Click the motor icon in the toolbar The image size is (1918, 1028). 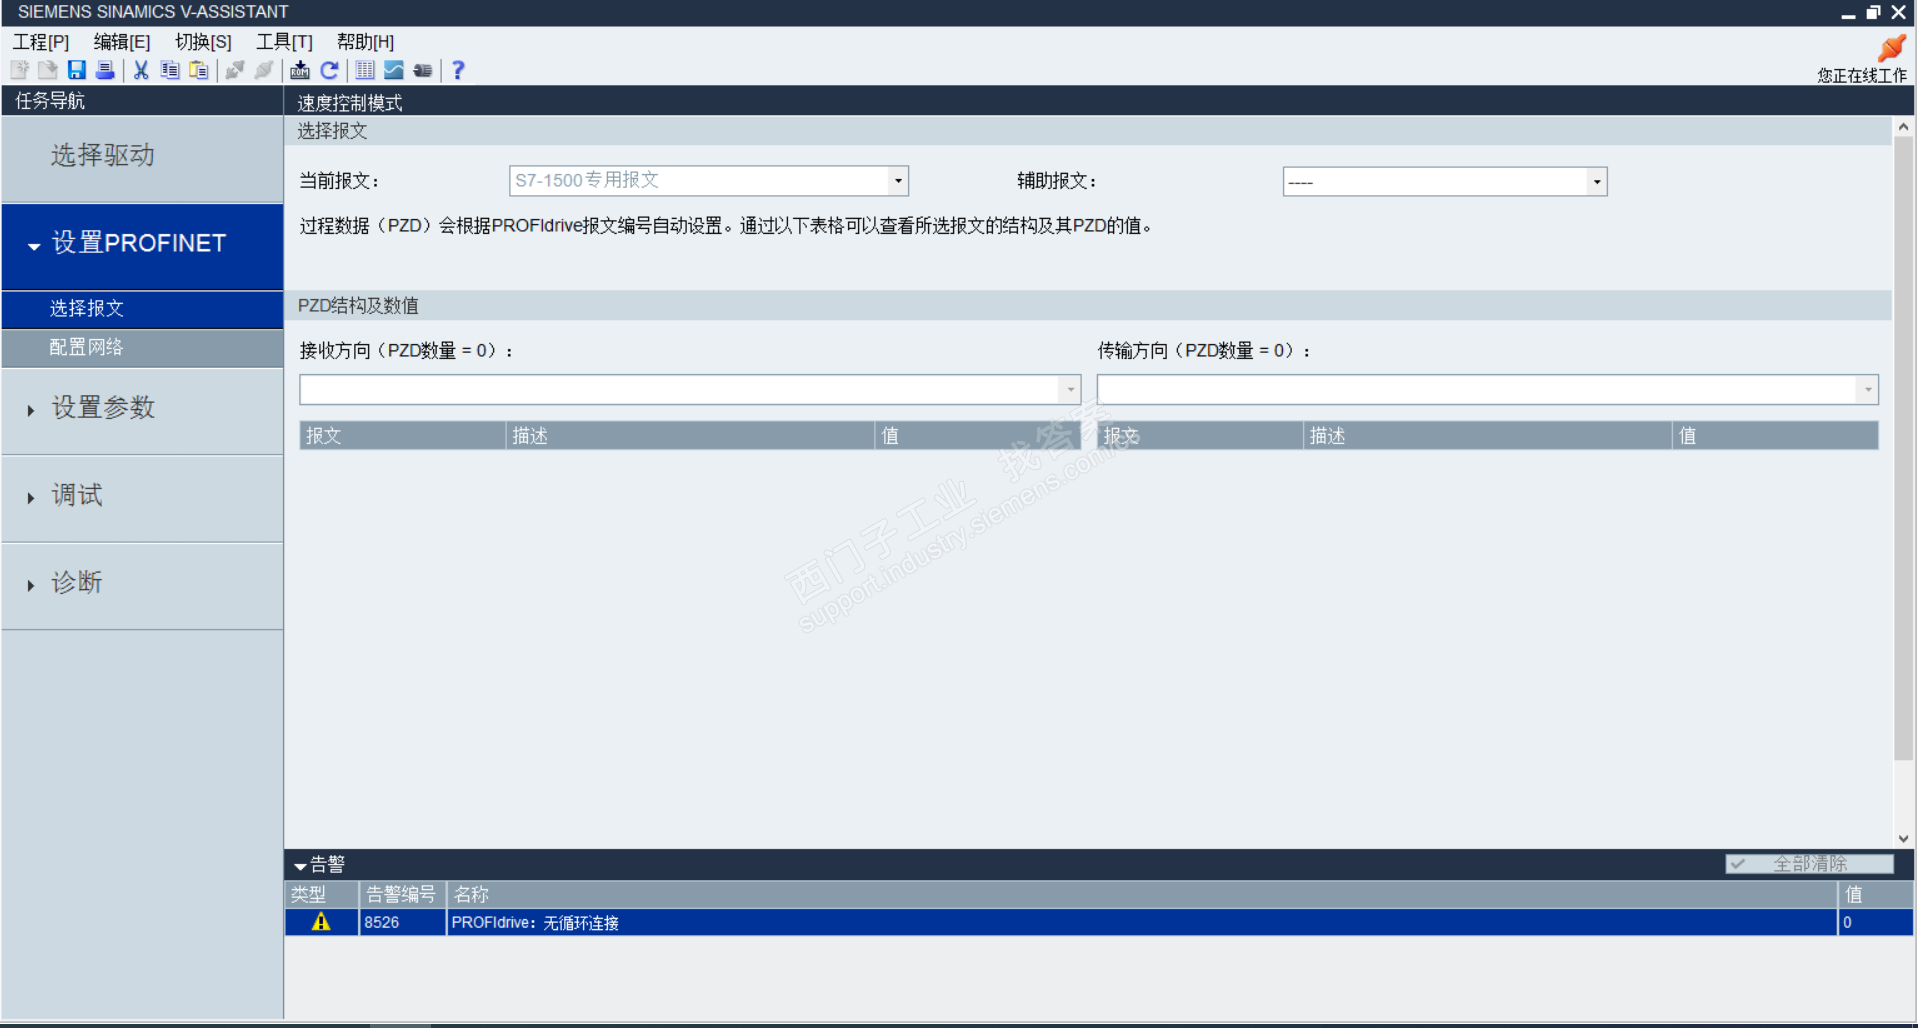click(423, 70)
